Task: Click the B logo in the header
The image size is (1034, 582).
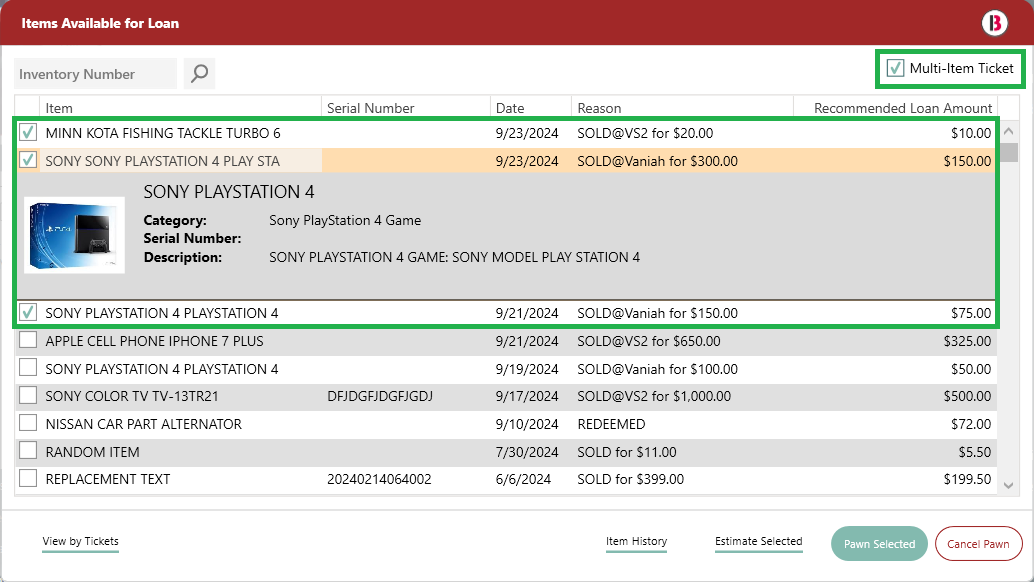Action: (x=994, y=23)
